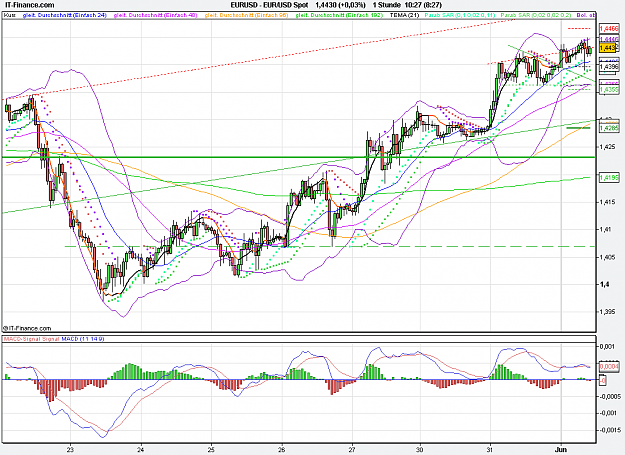
Task: Click the ©IT-Finance.com text in the chart's bottom corner
Action: click(x=27, y=328)
